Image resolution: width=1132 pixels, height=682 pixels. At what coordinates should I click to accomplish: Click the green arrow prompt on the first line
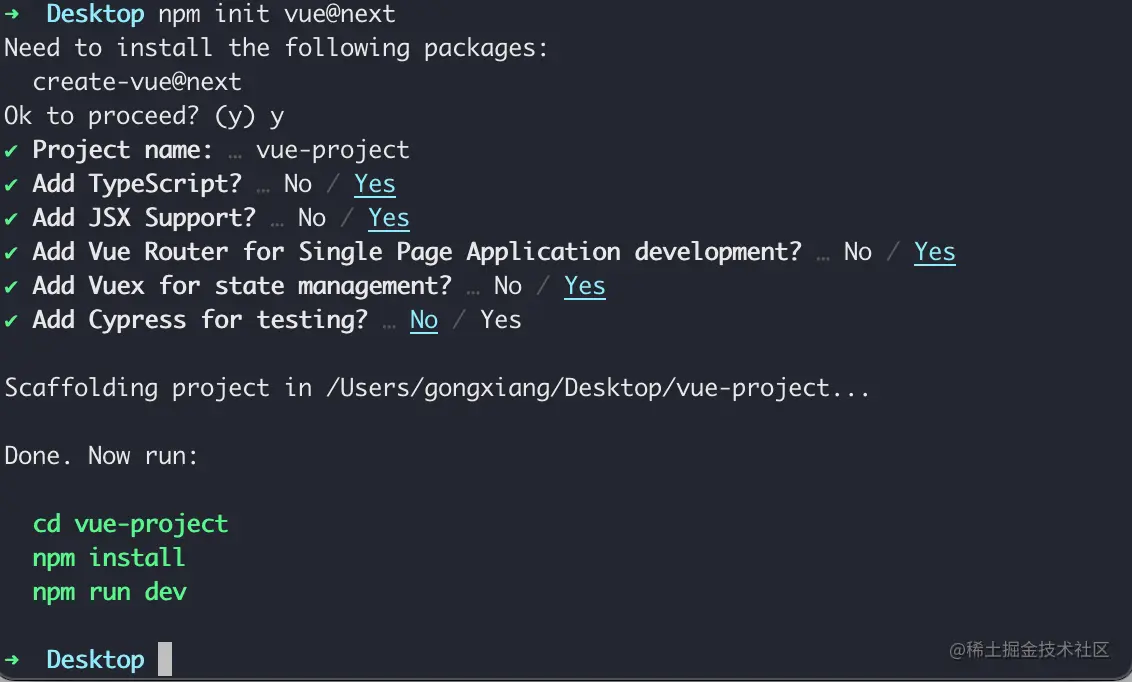coord(12,14)
